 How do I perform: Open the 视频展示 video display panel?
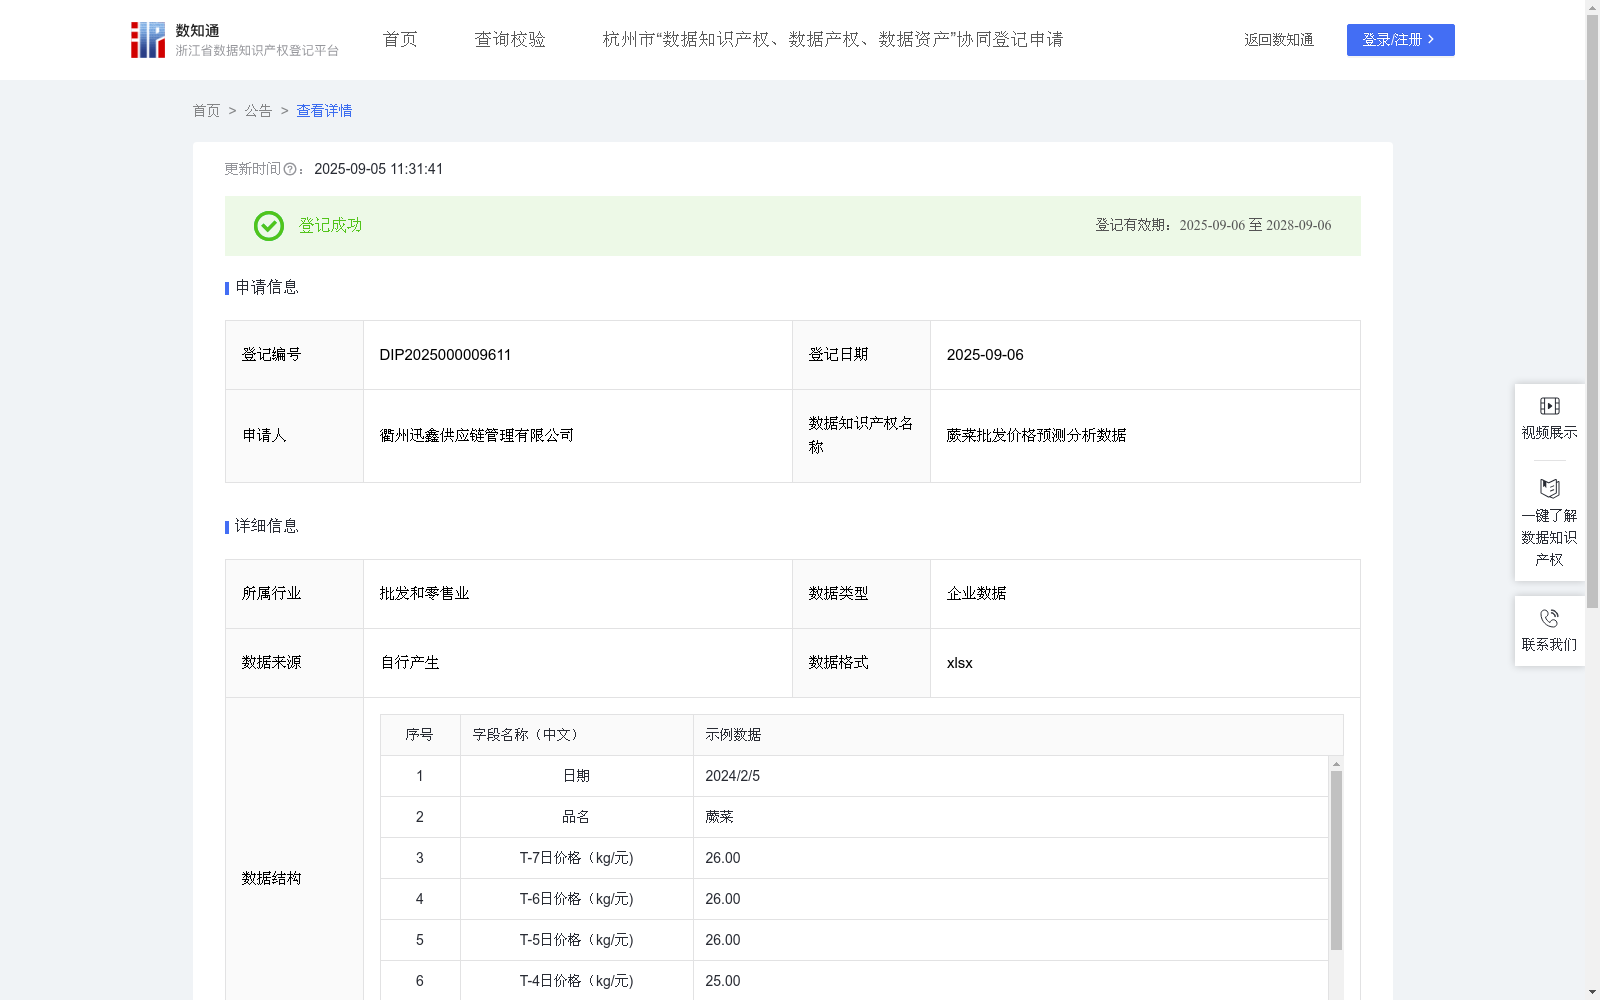[x=1549, y=405]
